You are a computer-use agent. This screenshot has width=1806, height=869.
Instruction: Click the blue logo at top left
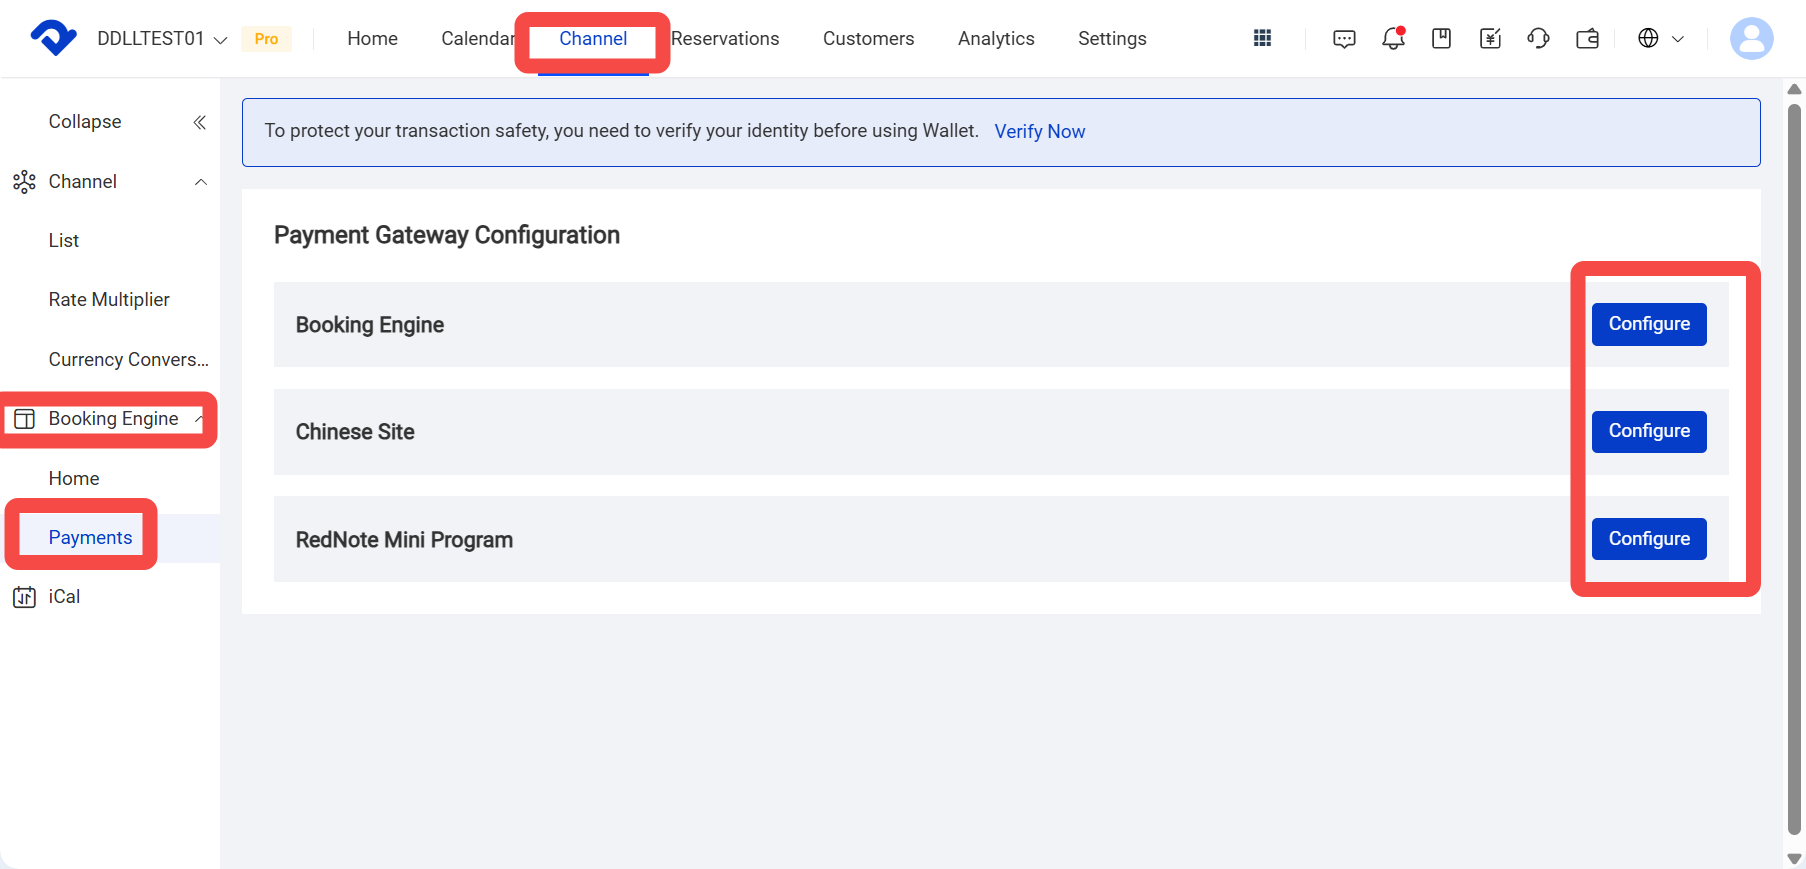pos(53,38)
